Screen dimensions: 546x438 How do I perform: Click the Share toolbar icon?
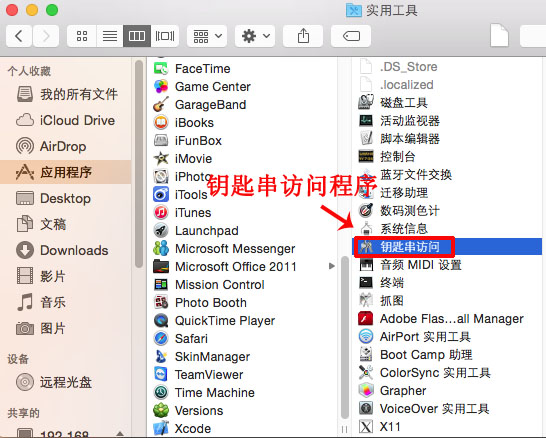point(303,36)
